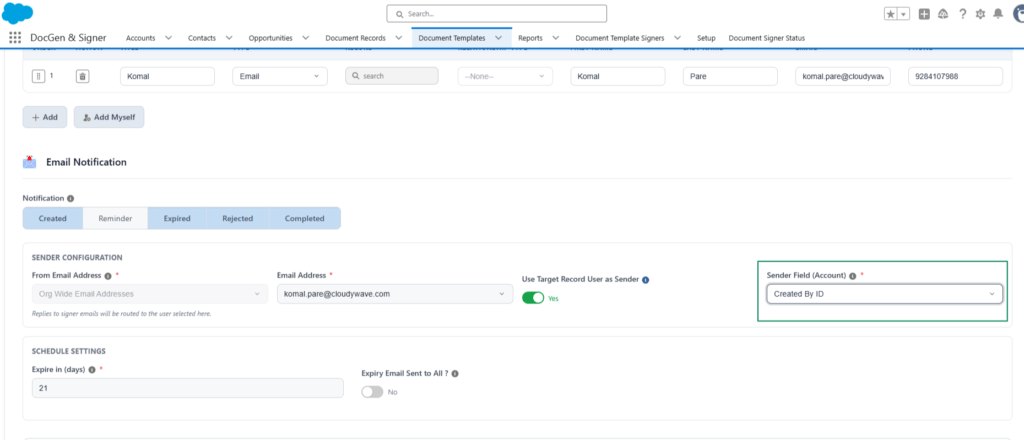Open the Global Actions plus icon
Image resolution: width=1024 pixels, height=440 pixels.
click(x=924, y=14)
